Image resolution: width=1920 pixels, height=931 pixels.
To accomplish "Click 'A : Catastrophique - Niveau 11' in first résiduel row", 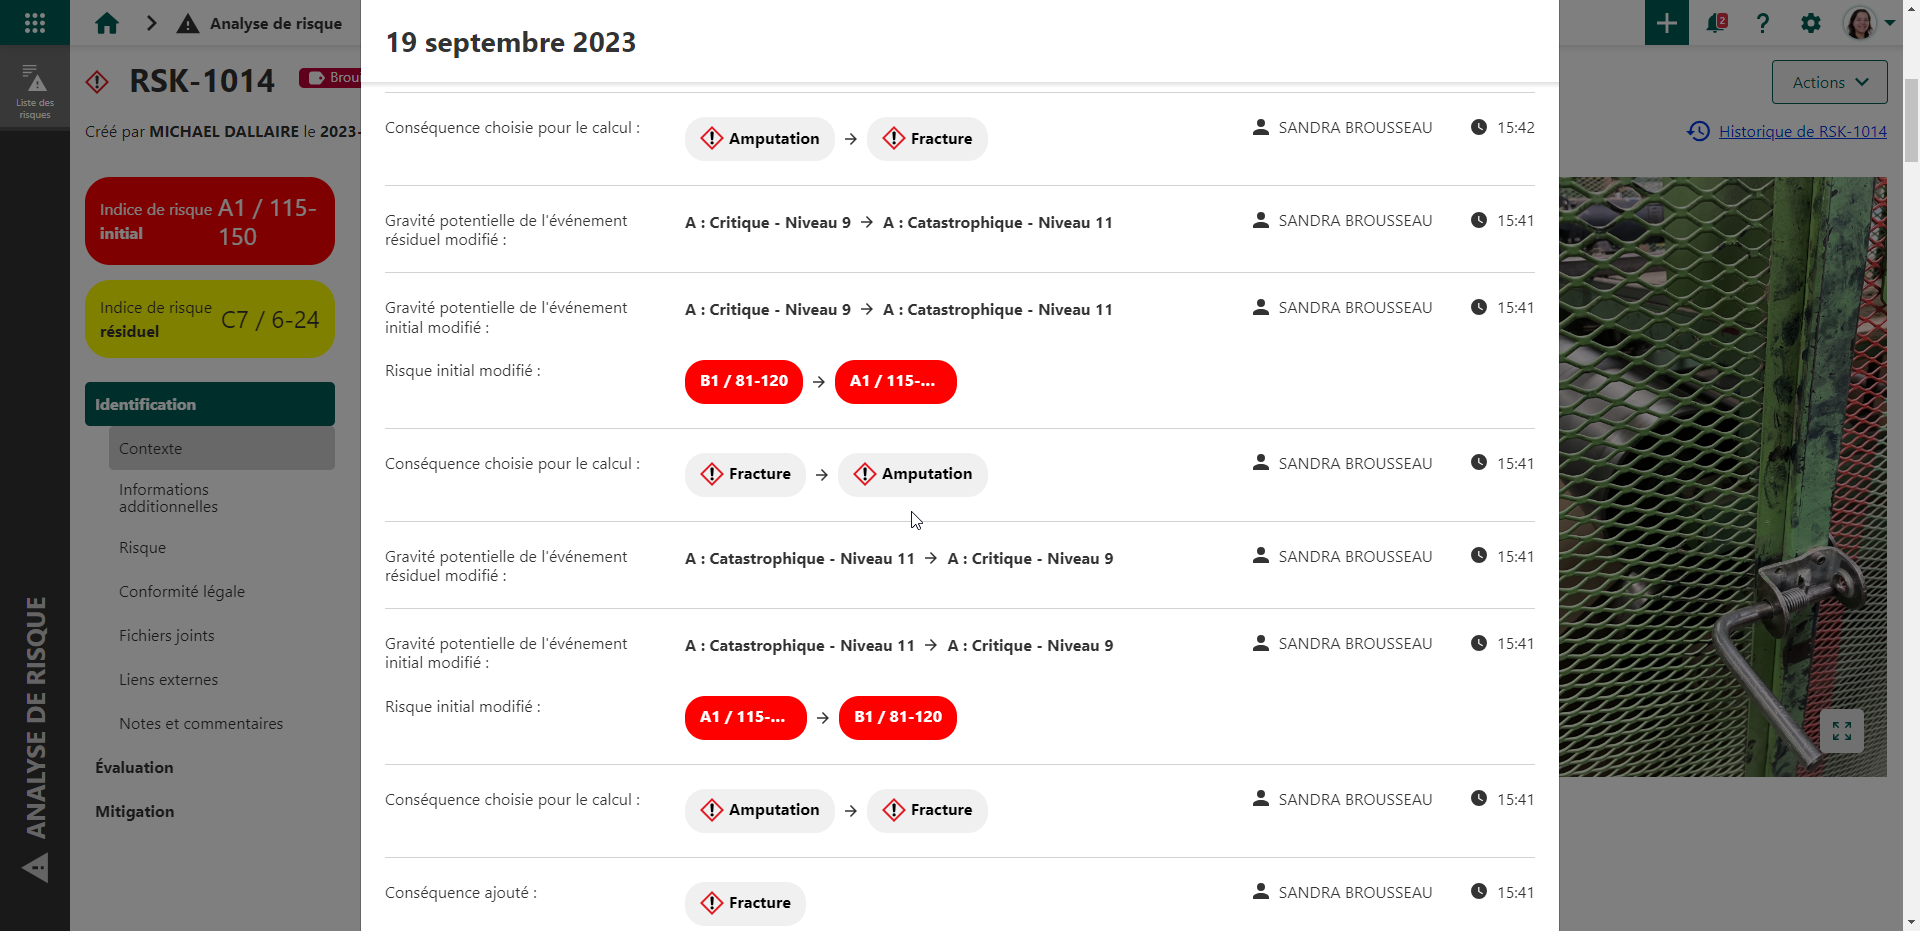I will (998, 223).
